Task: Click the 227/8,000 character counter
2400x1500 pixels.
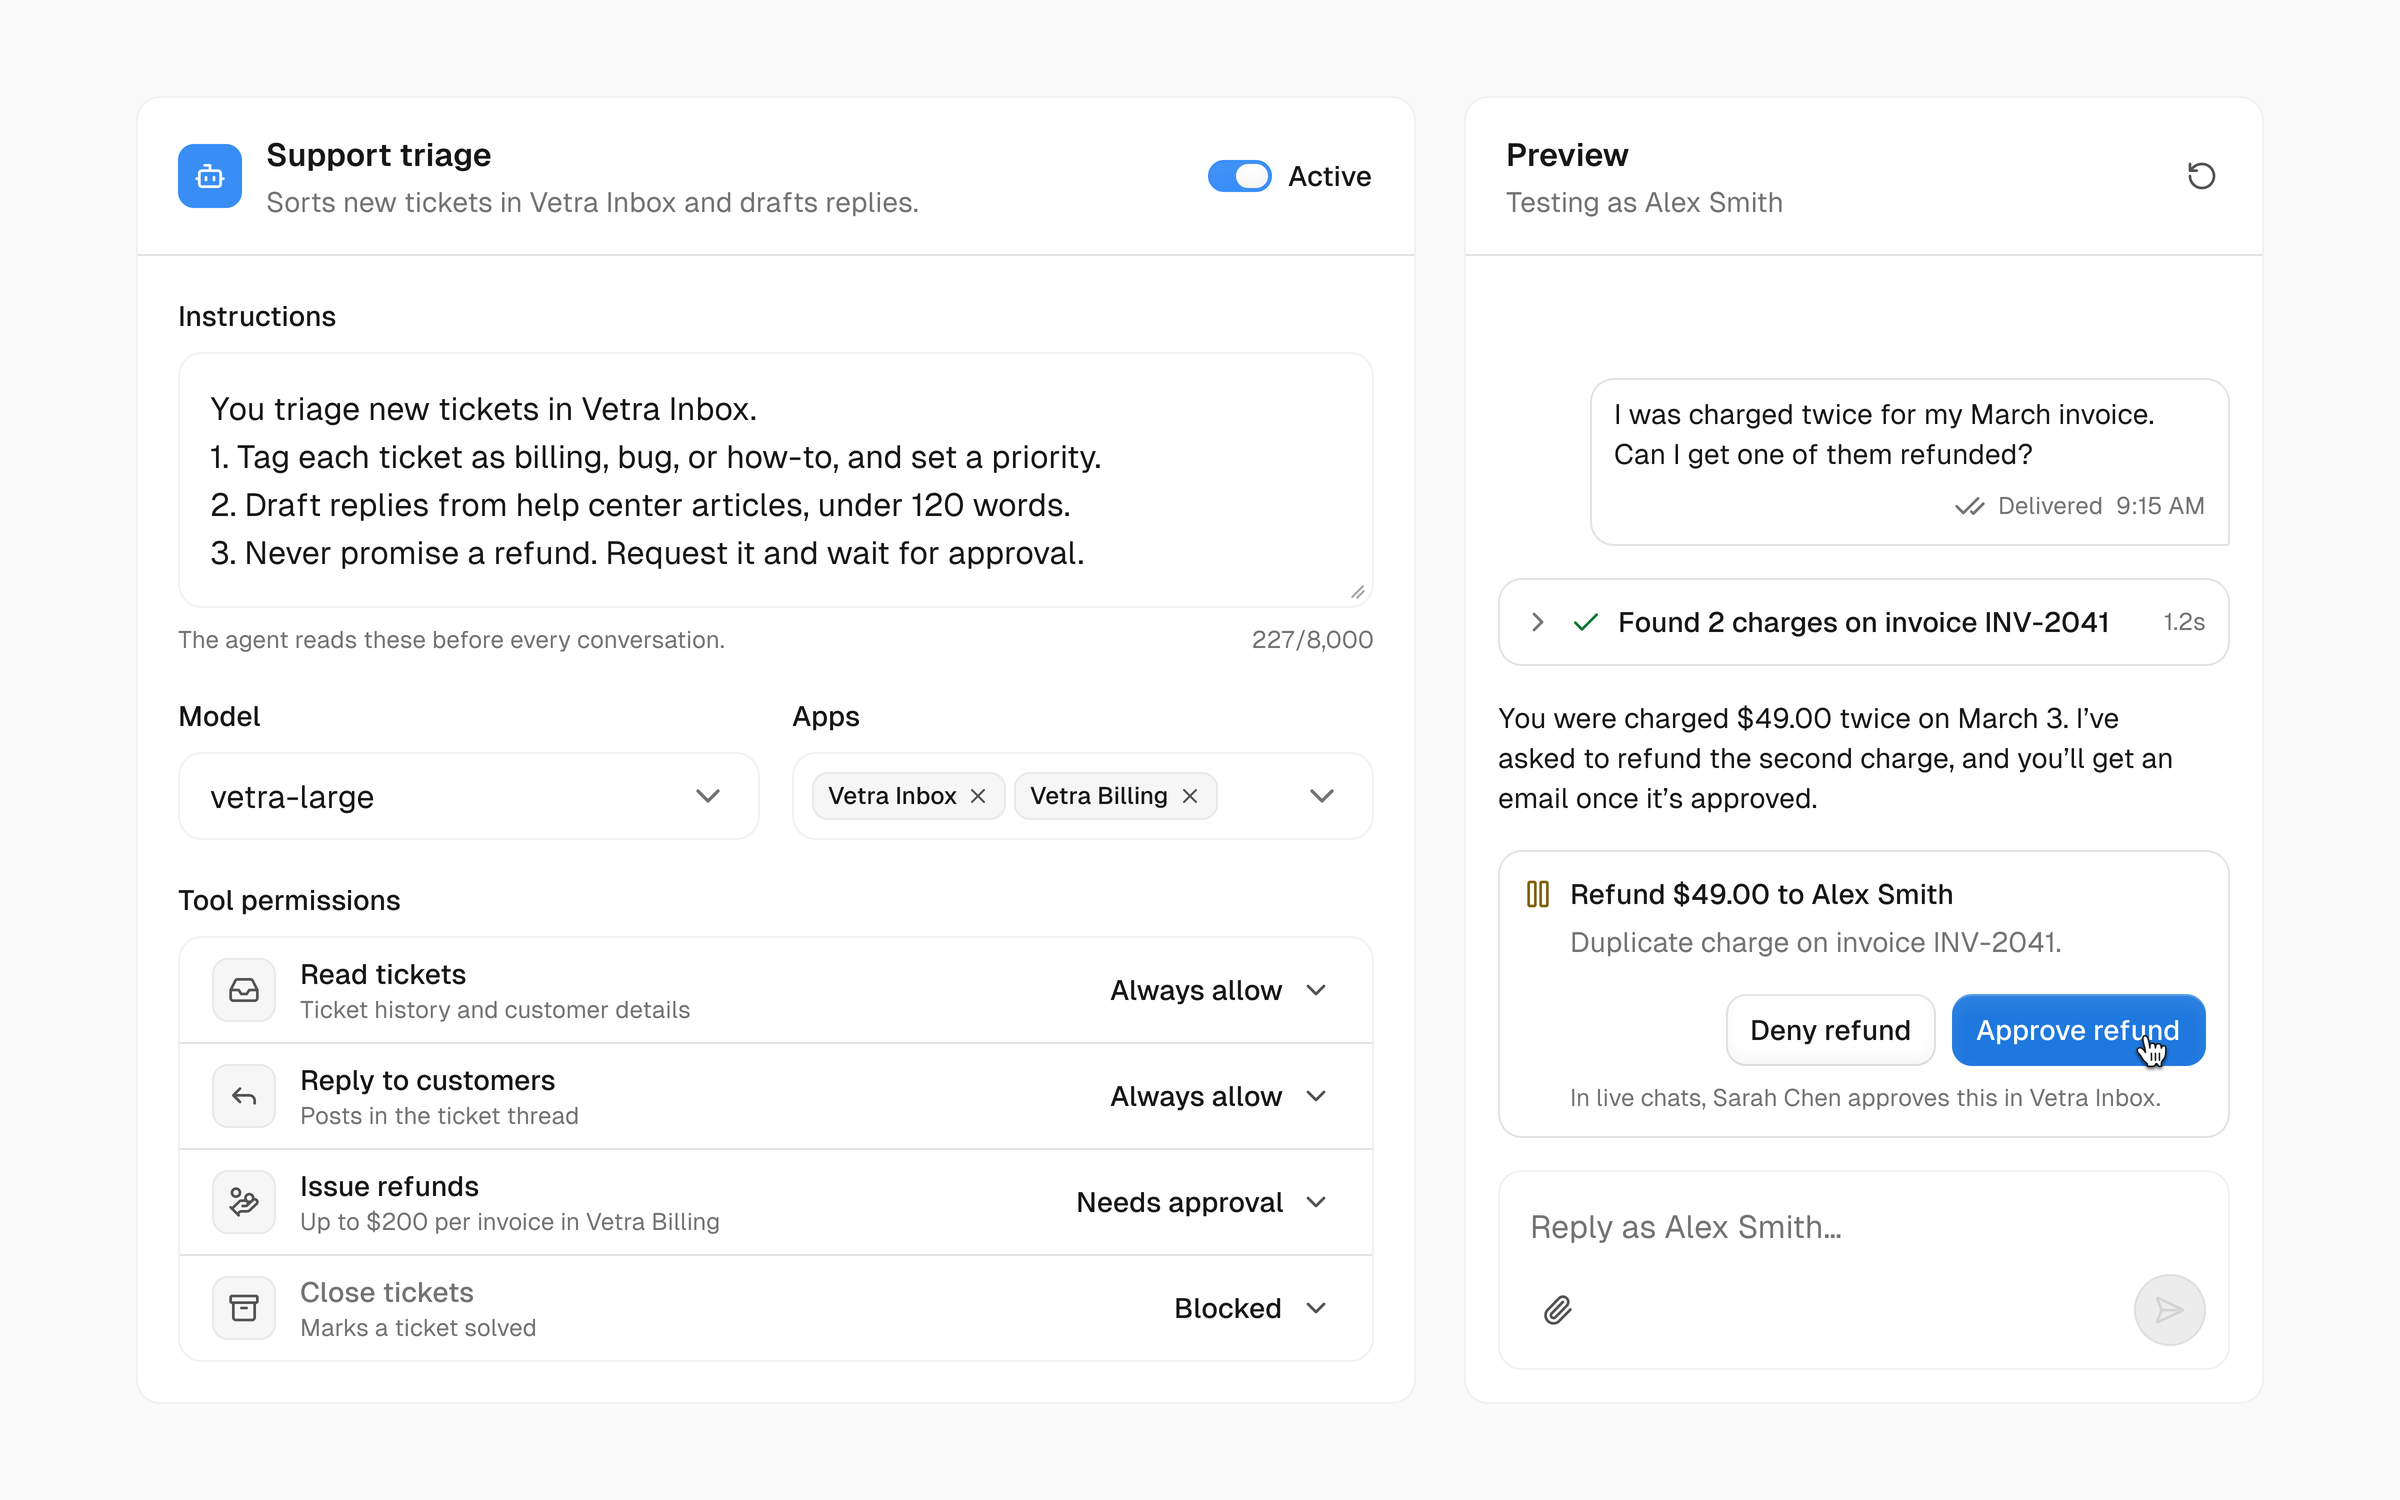Action: click(1312, 640)
